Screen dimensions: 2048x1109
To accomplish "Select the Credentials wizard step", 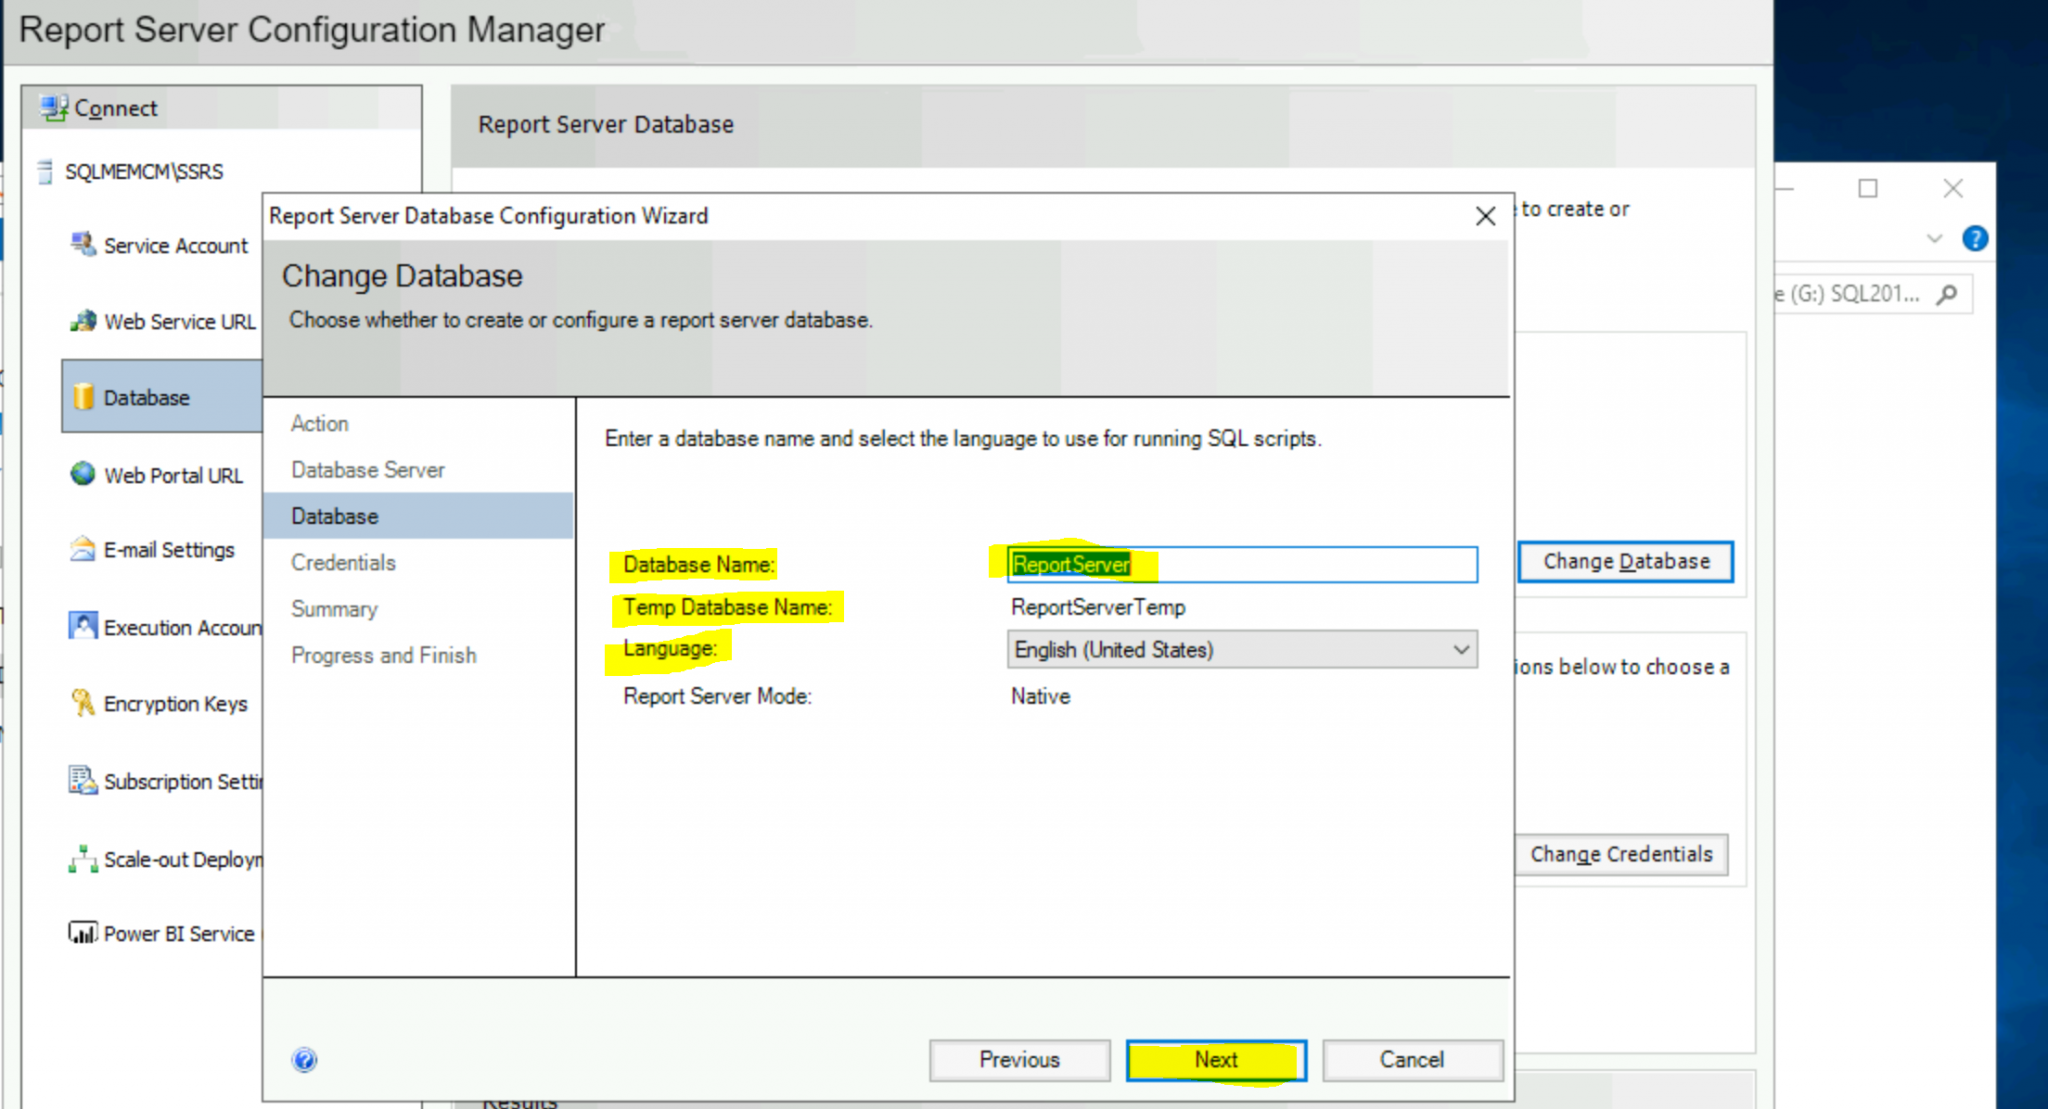I will 342,562.
